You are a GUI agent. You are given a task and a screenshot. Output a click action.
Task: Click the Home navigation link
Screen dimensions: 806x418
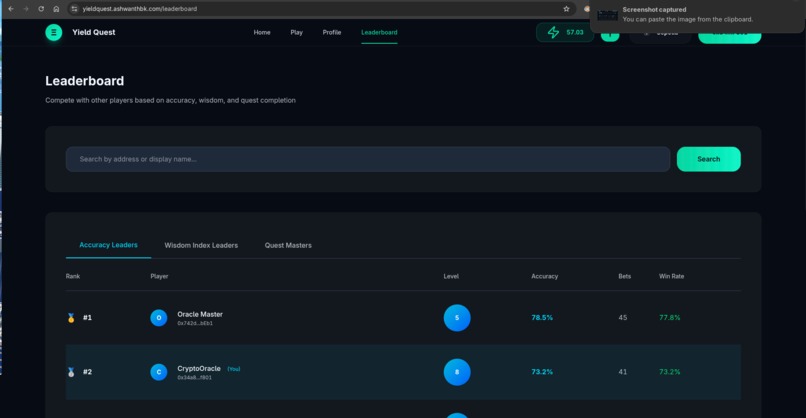click(x=262, y=32)
